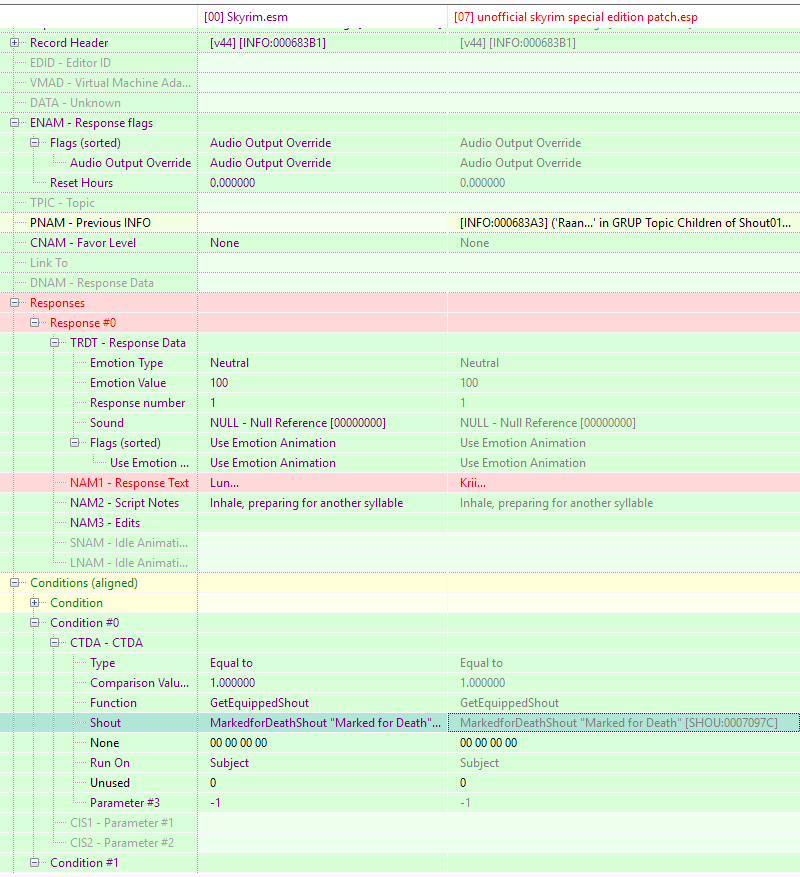The height and width of the screenshot is (877, 800).
Task: Click Skyrim.esm Inhale, preparing for another syllable cell
Action: coord(307,503)
